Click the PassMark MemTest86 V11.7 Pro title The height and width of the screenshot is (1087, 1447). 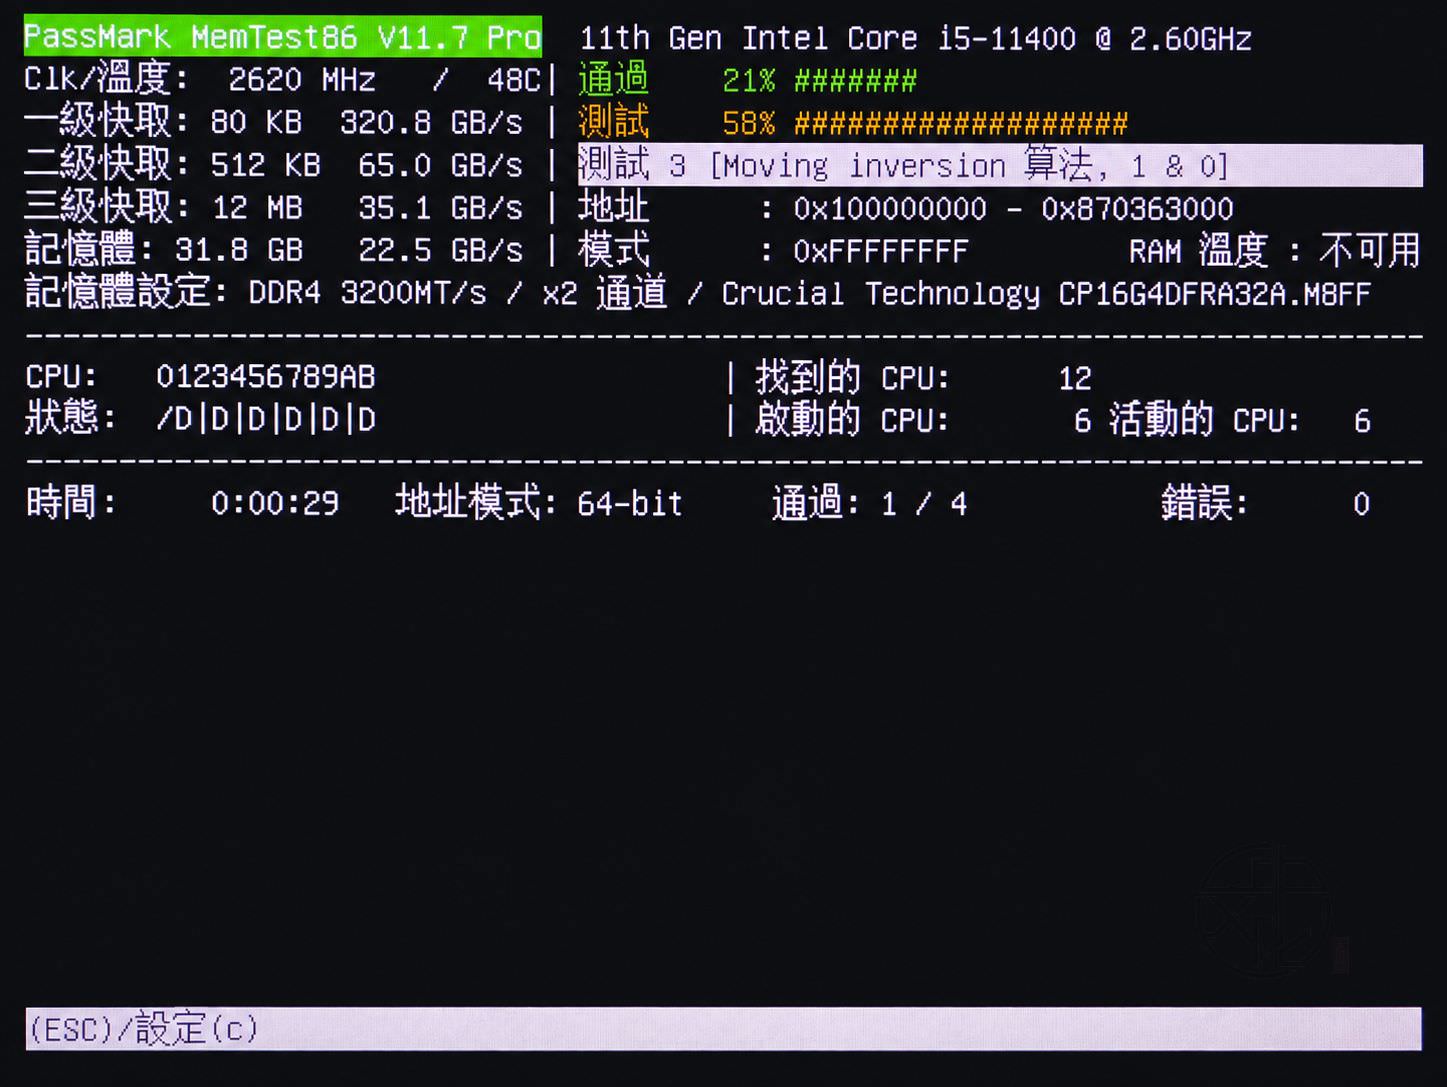[282, 38]
